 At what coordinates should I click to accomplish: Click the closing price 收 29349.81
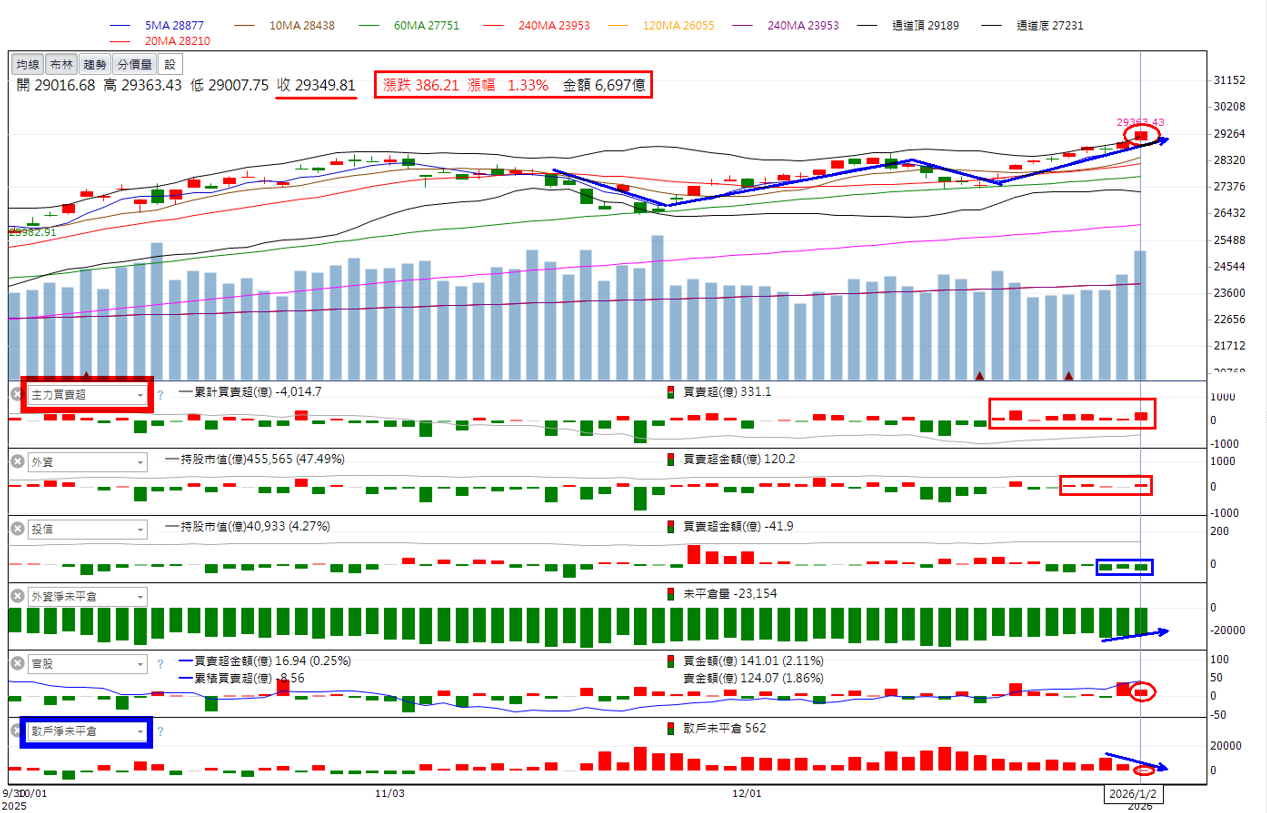point(316,85)
